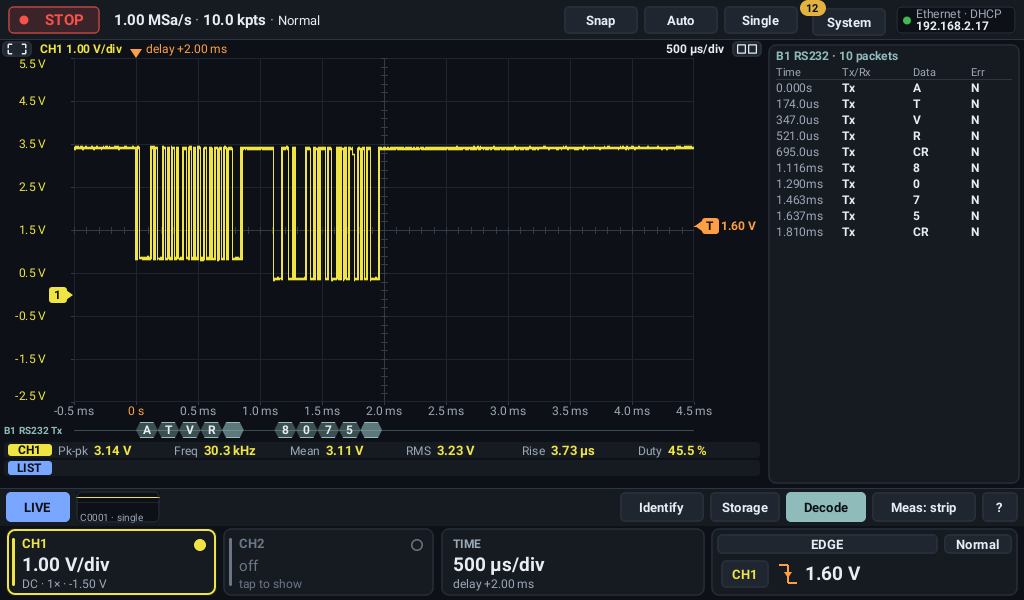Select packet row at 0.000s with data A
The height and width of the screenshot is (600, 1024).
pyautogui.click(x=893, y=88)
